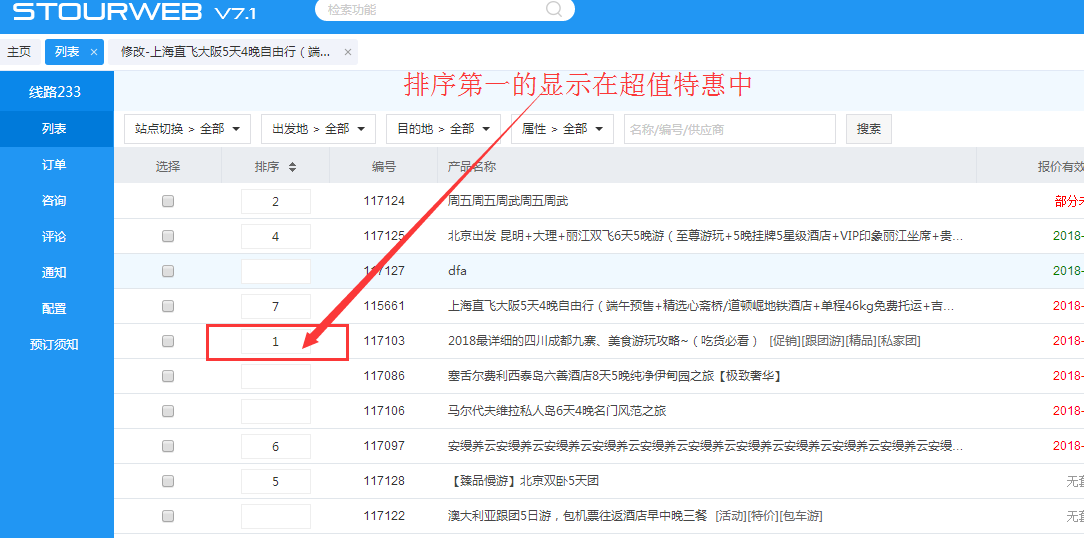Expand the 出发地 filter dropdown
The width and height of the screenshot is (1084, 538).
pos(318,129)
